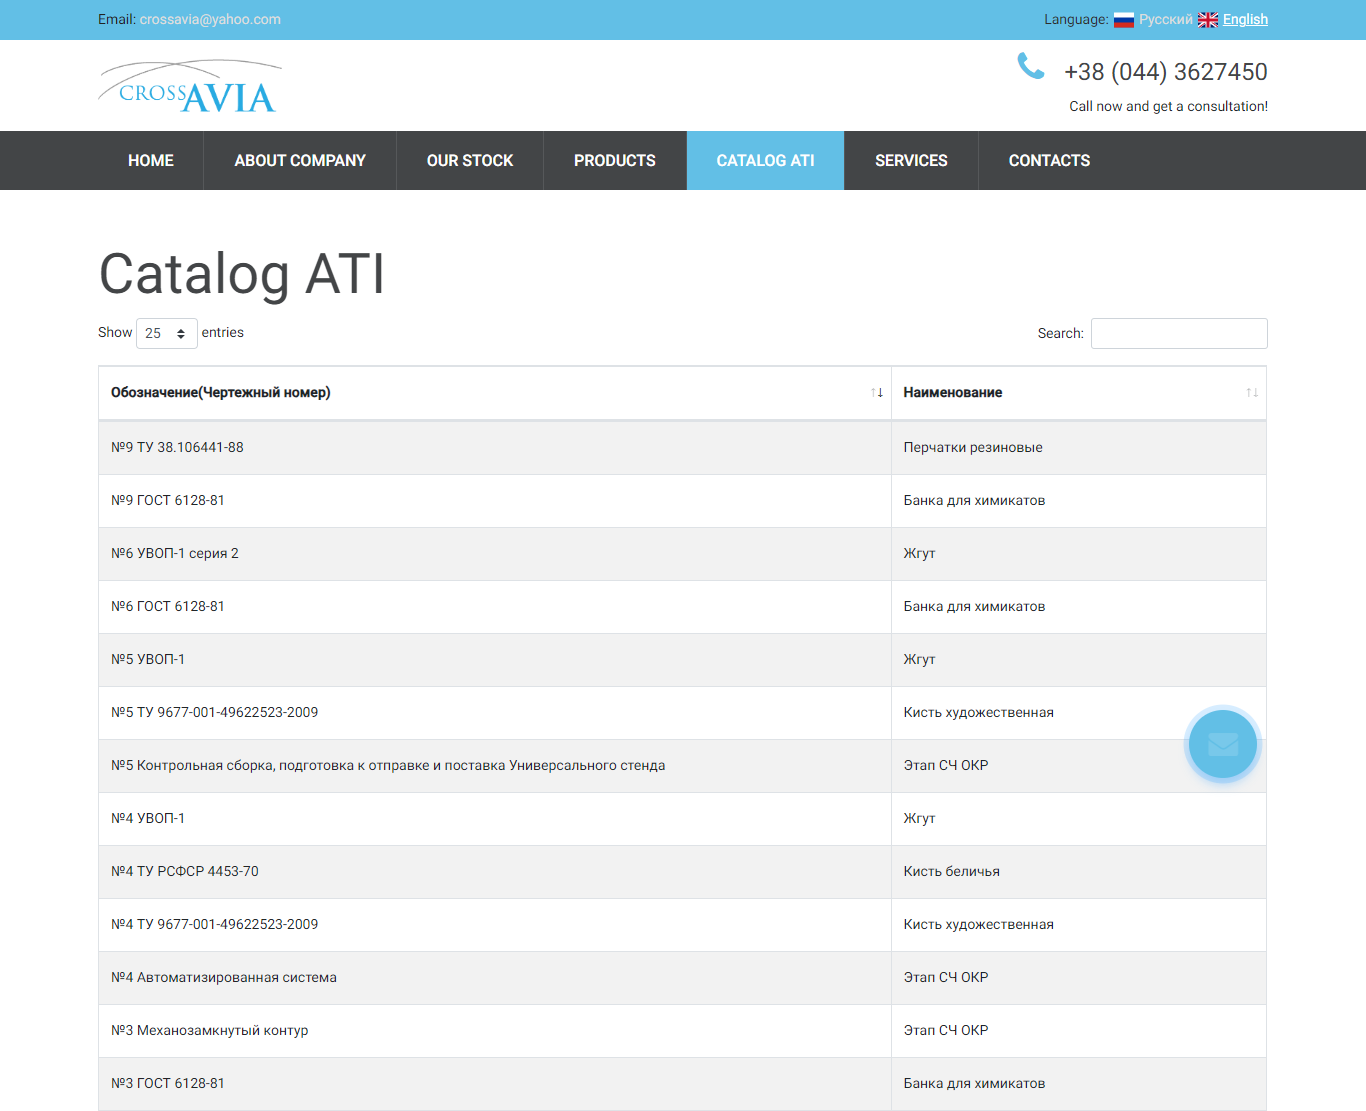Select row №5 УВОП-1
This screenshot has width=1366, height=1111.
(682, 660)
